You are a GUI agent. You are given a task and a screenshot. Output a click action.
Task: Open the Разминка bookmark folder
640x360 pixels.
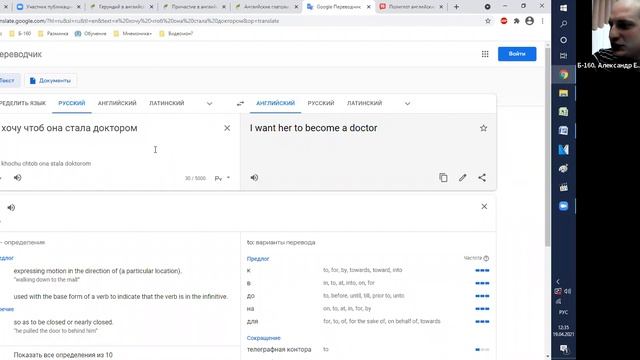[53, 33]
